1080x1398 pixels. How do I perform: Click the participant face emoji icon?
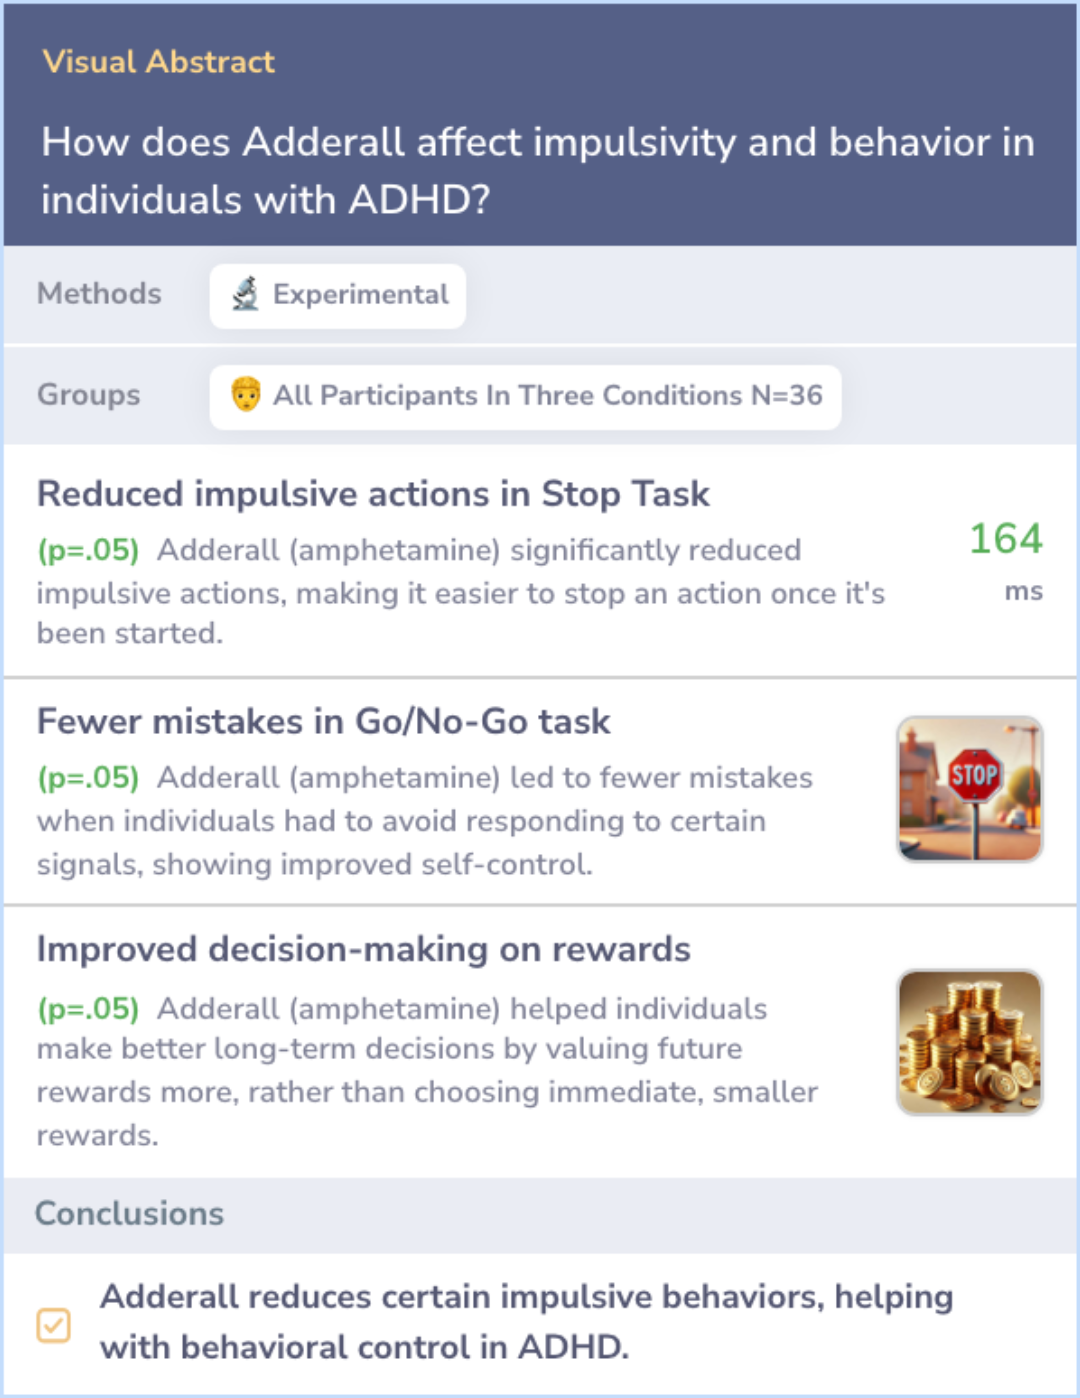(246, 395)
